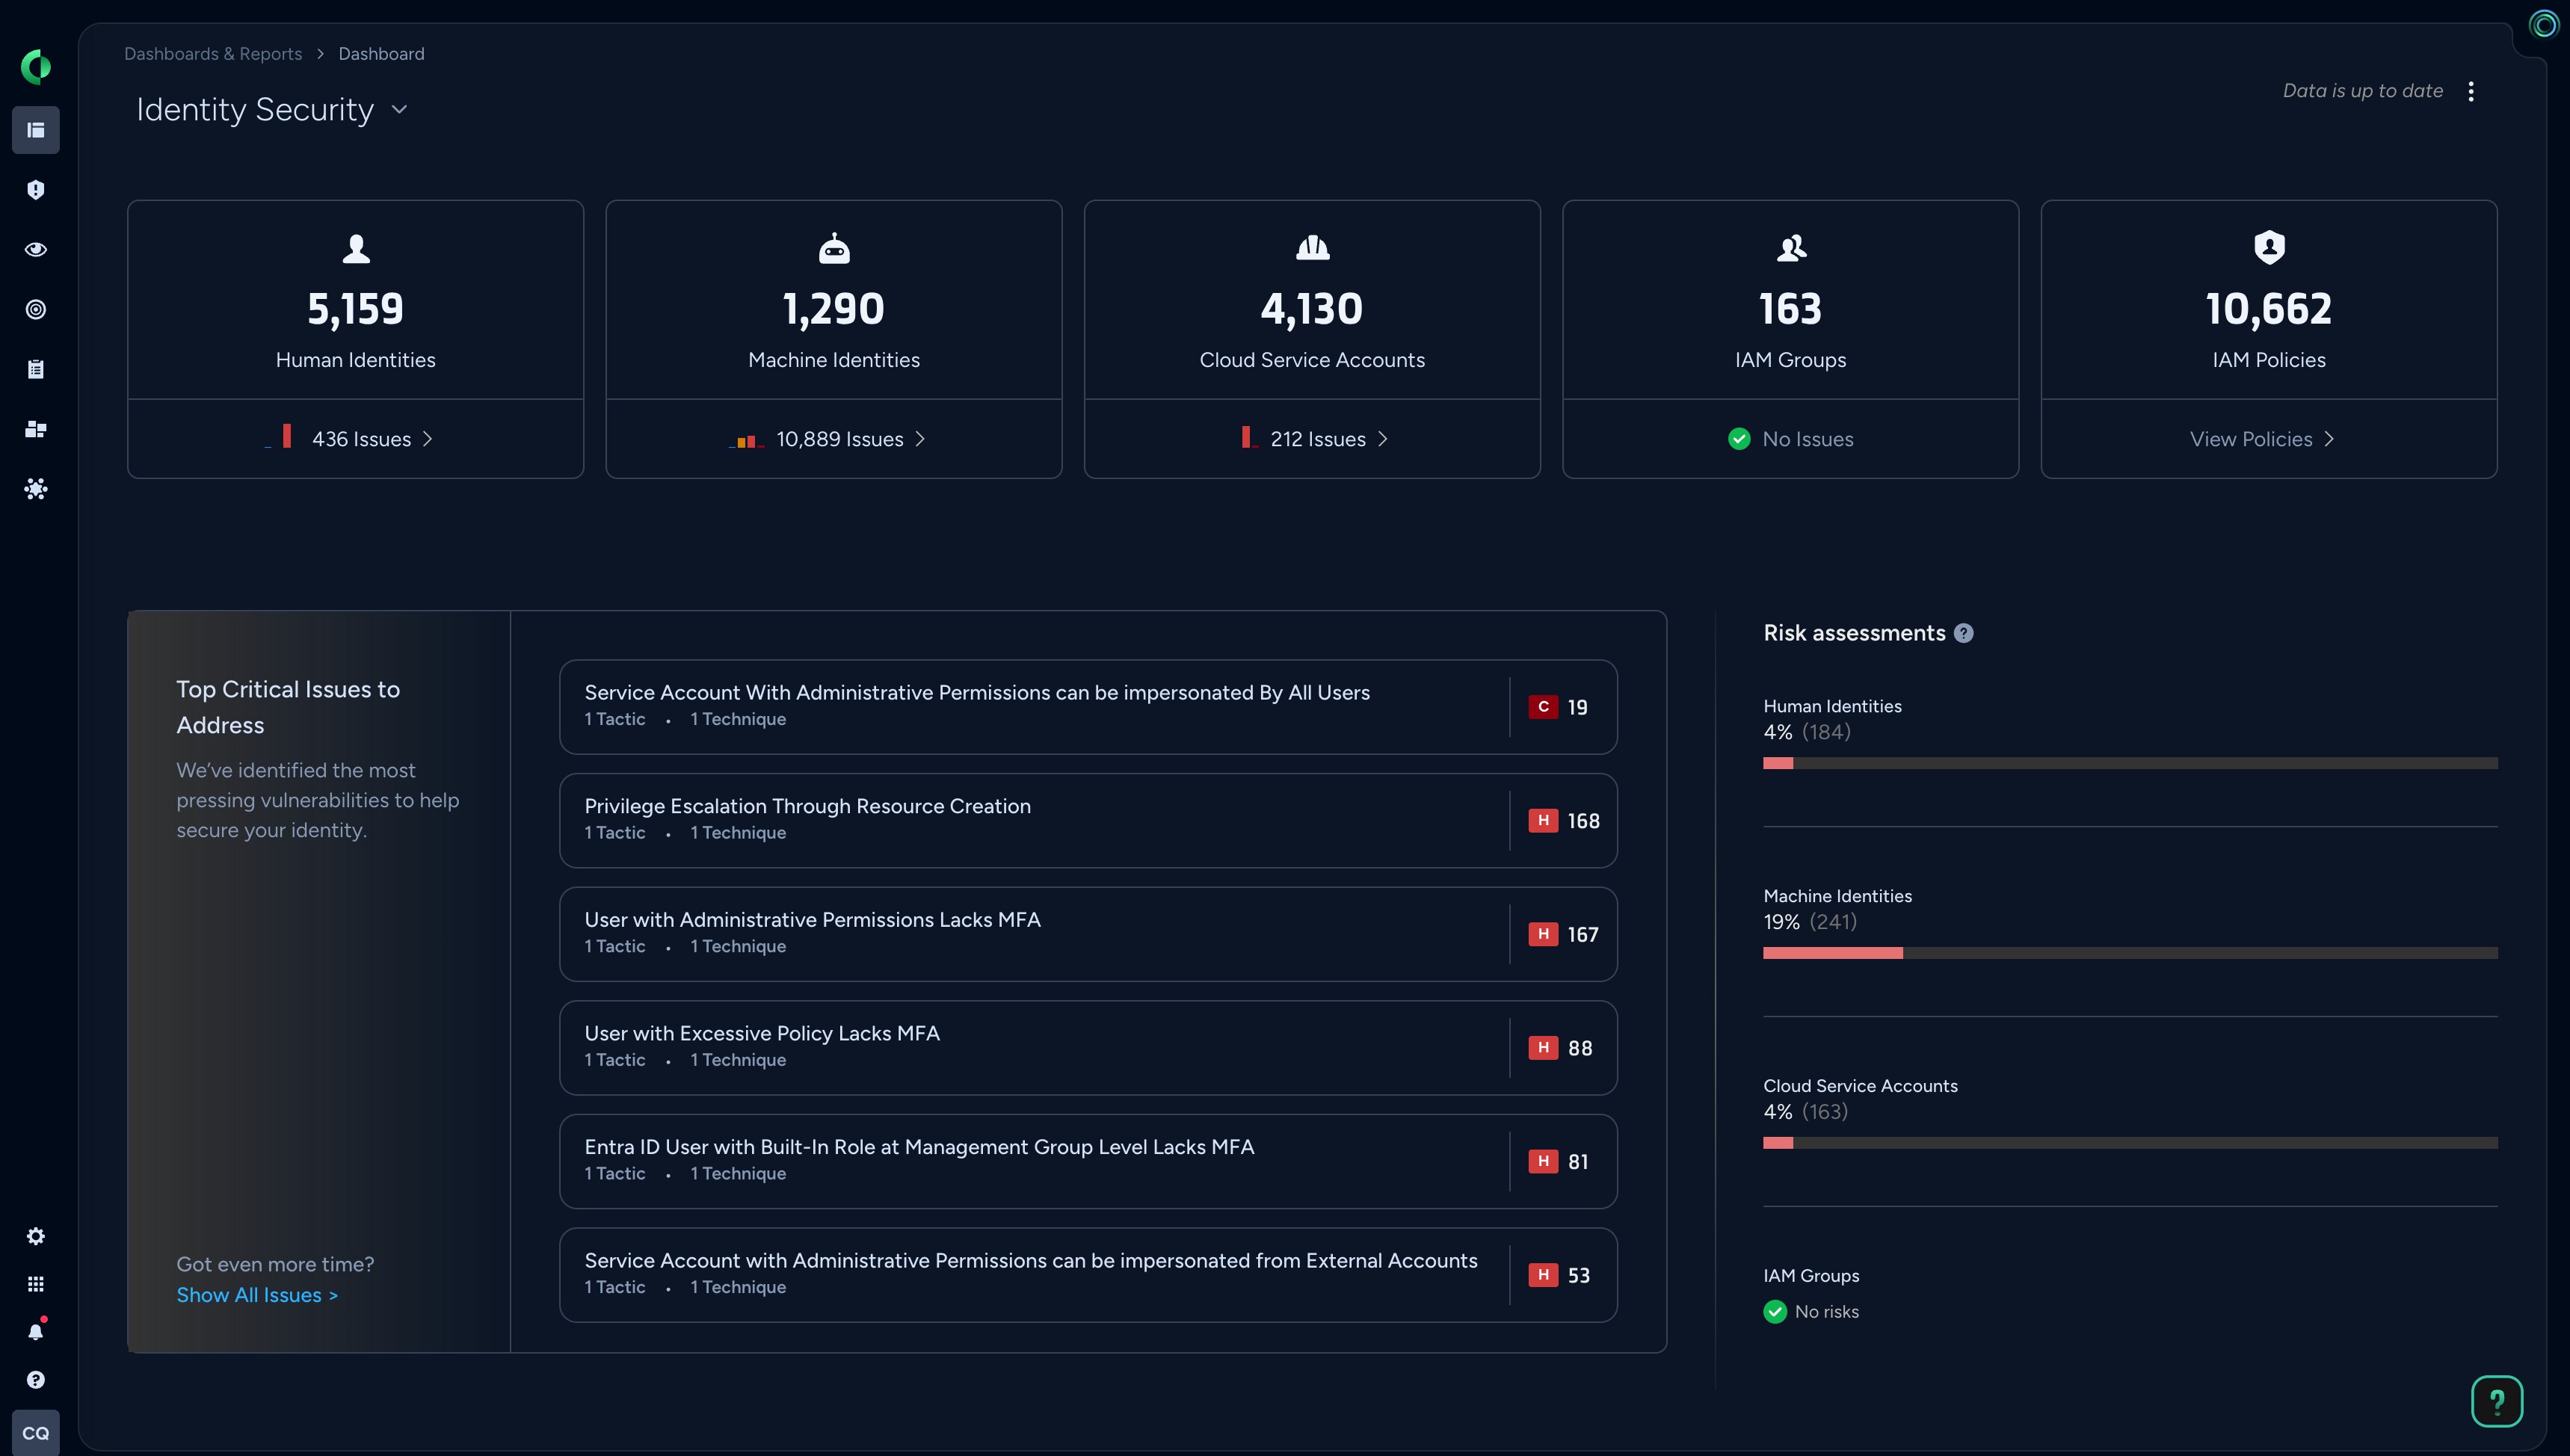The image size is (2570, 1456).
Task: Click the target bullseye icon in the sidebar
Action: [36, 309]
